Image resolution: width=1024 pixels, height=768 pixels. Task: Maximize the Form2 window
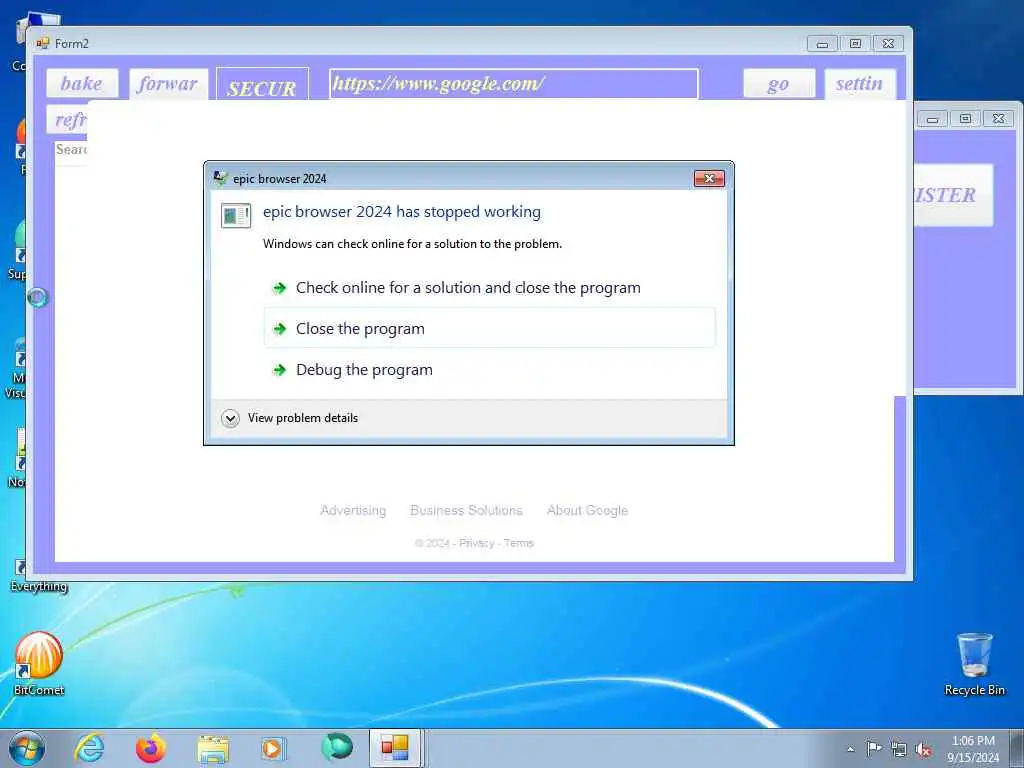click(856, 44)
